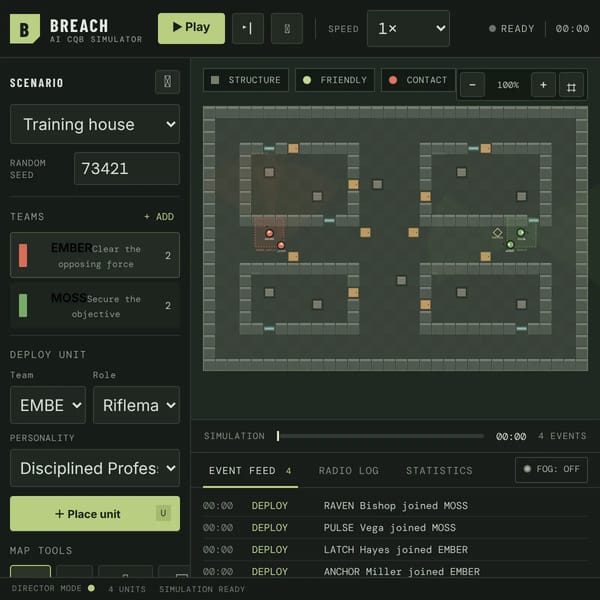The height and width of the screenshot is (600, 600).
Task: Click the icon button beside SCENARIO heading
Action: click(167, 82)
